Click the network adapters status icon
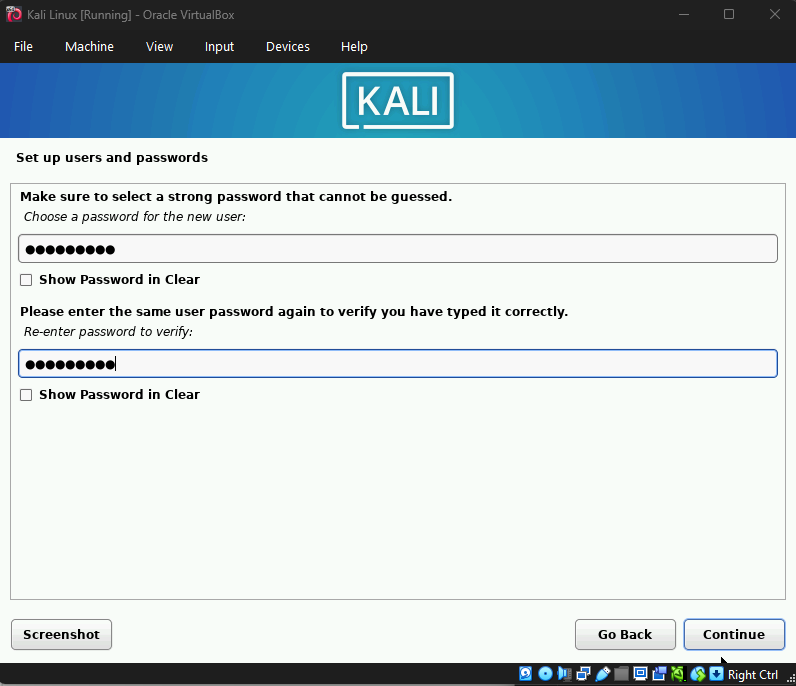796x686 pixels. (x=583, y=674)
